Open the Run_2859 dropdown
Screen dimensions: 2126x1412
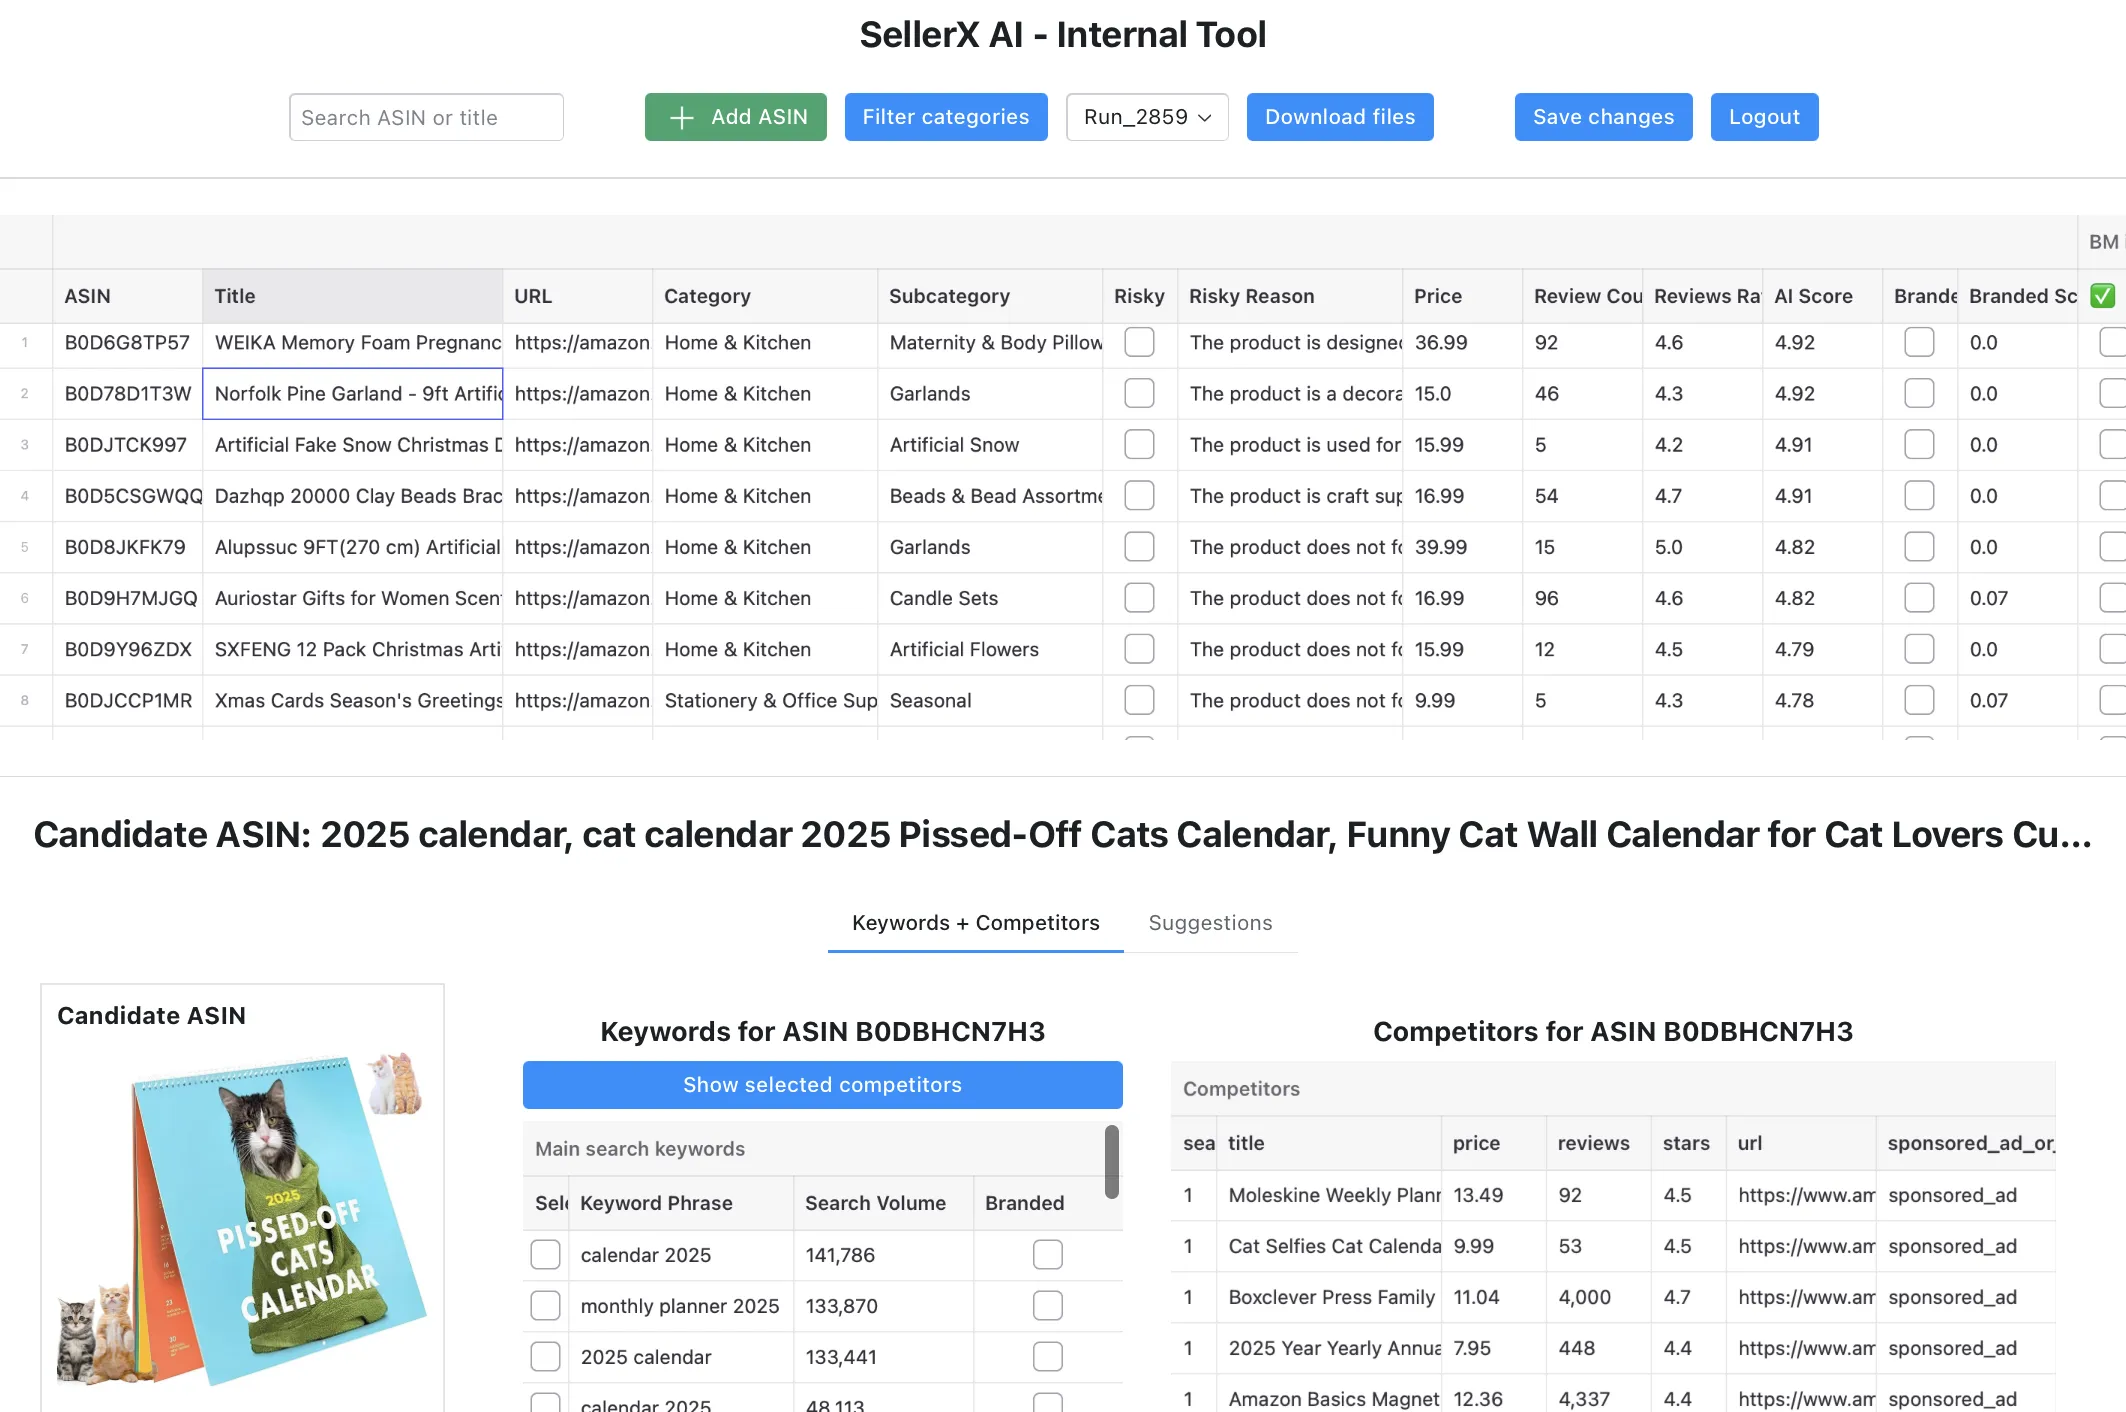click(x=1146, y=117)
